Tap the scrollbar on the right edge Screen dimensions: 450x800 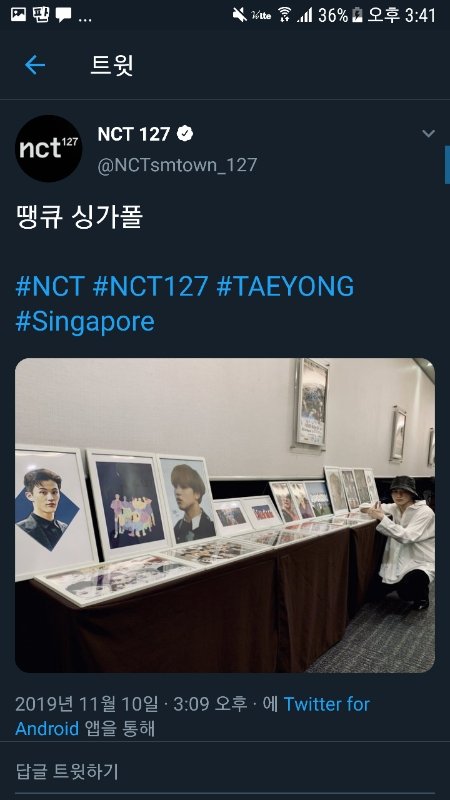click(x=447, y=165)
